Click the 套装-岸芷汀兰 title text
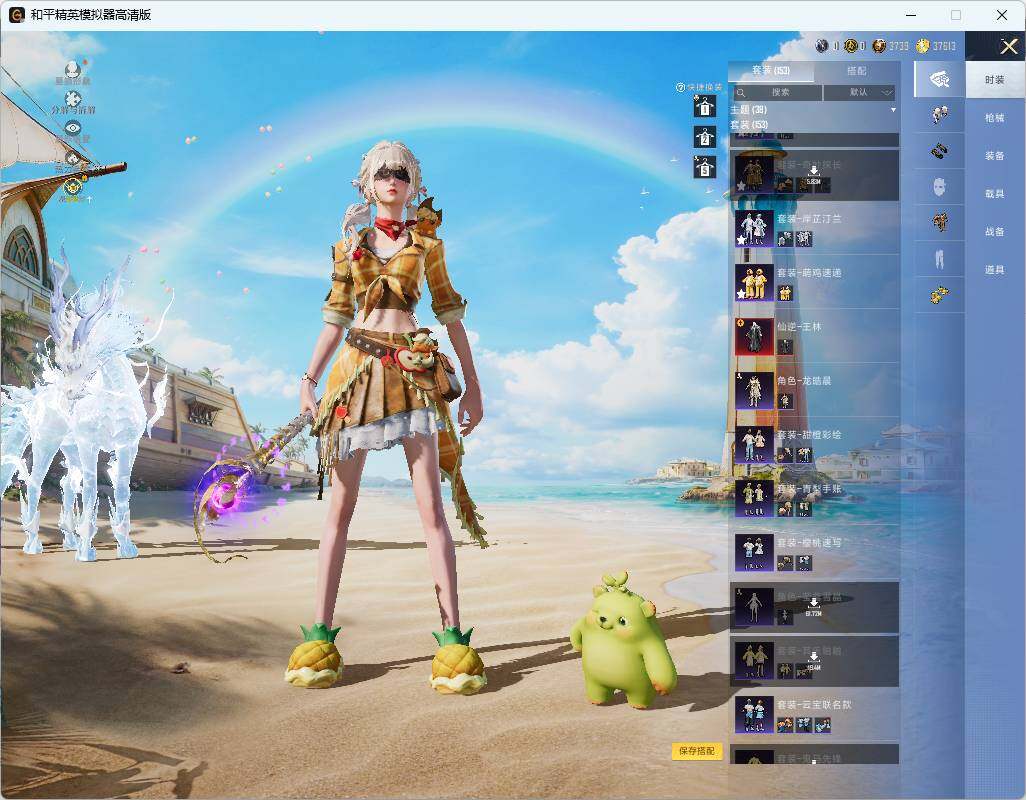Viewport: 1026px width, 800px height. [809, 219]
